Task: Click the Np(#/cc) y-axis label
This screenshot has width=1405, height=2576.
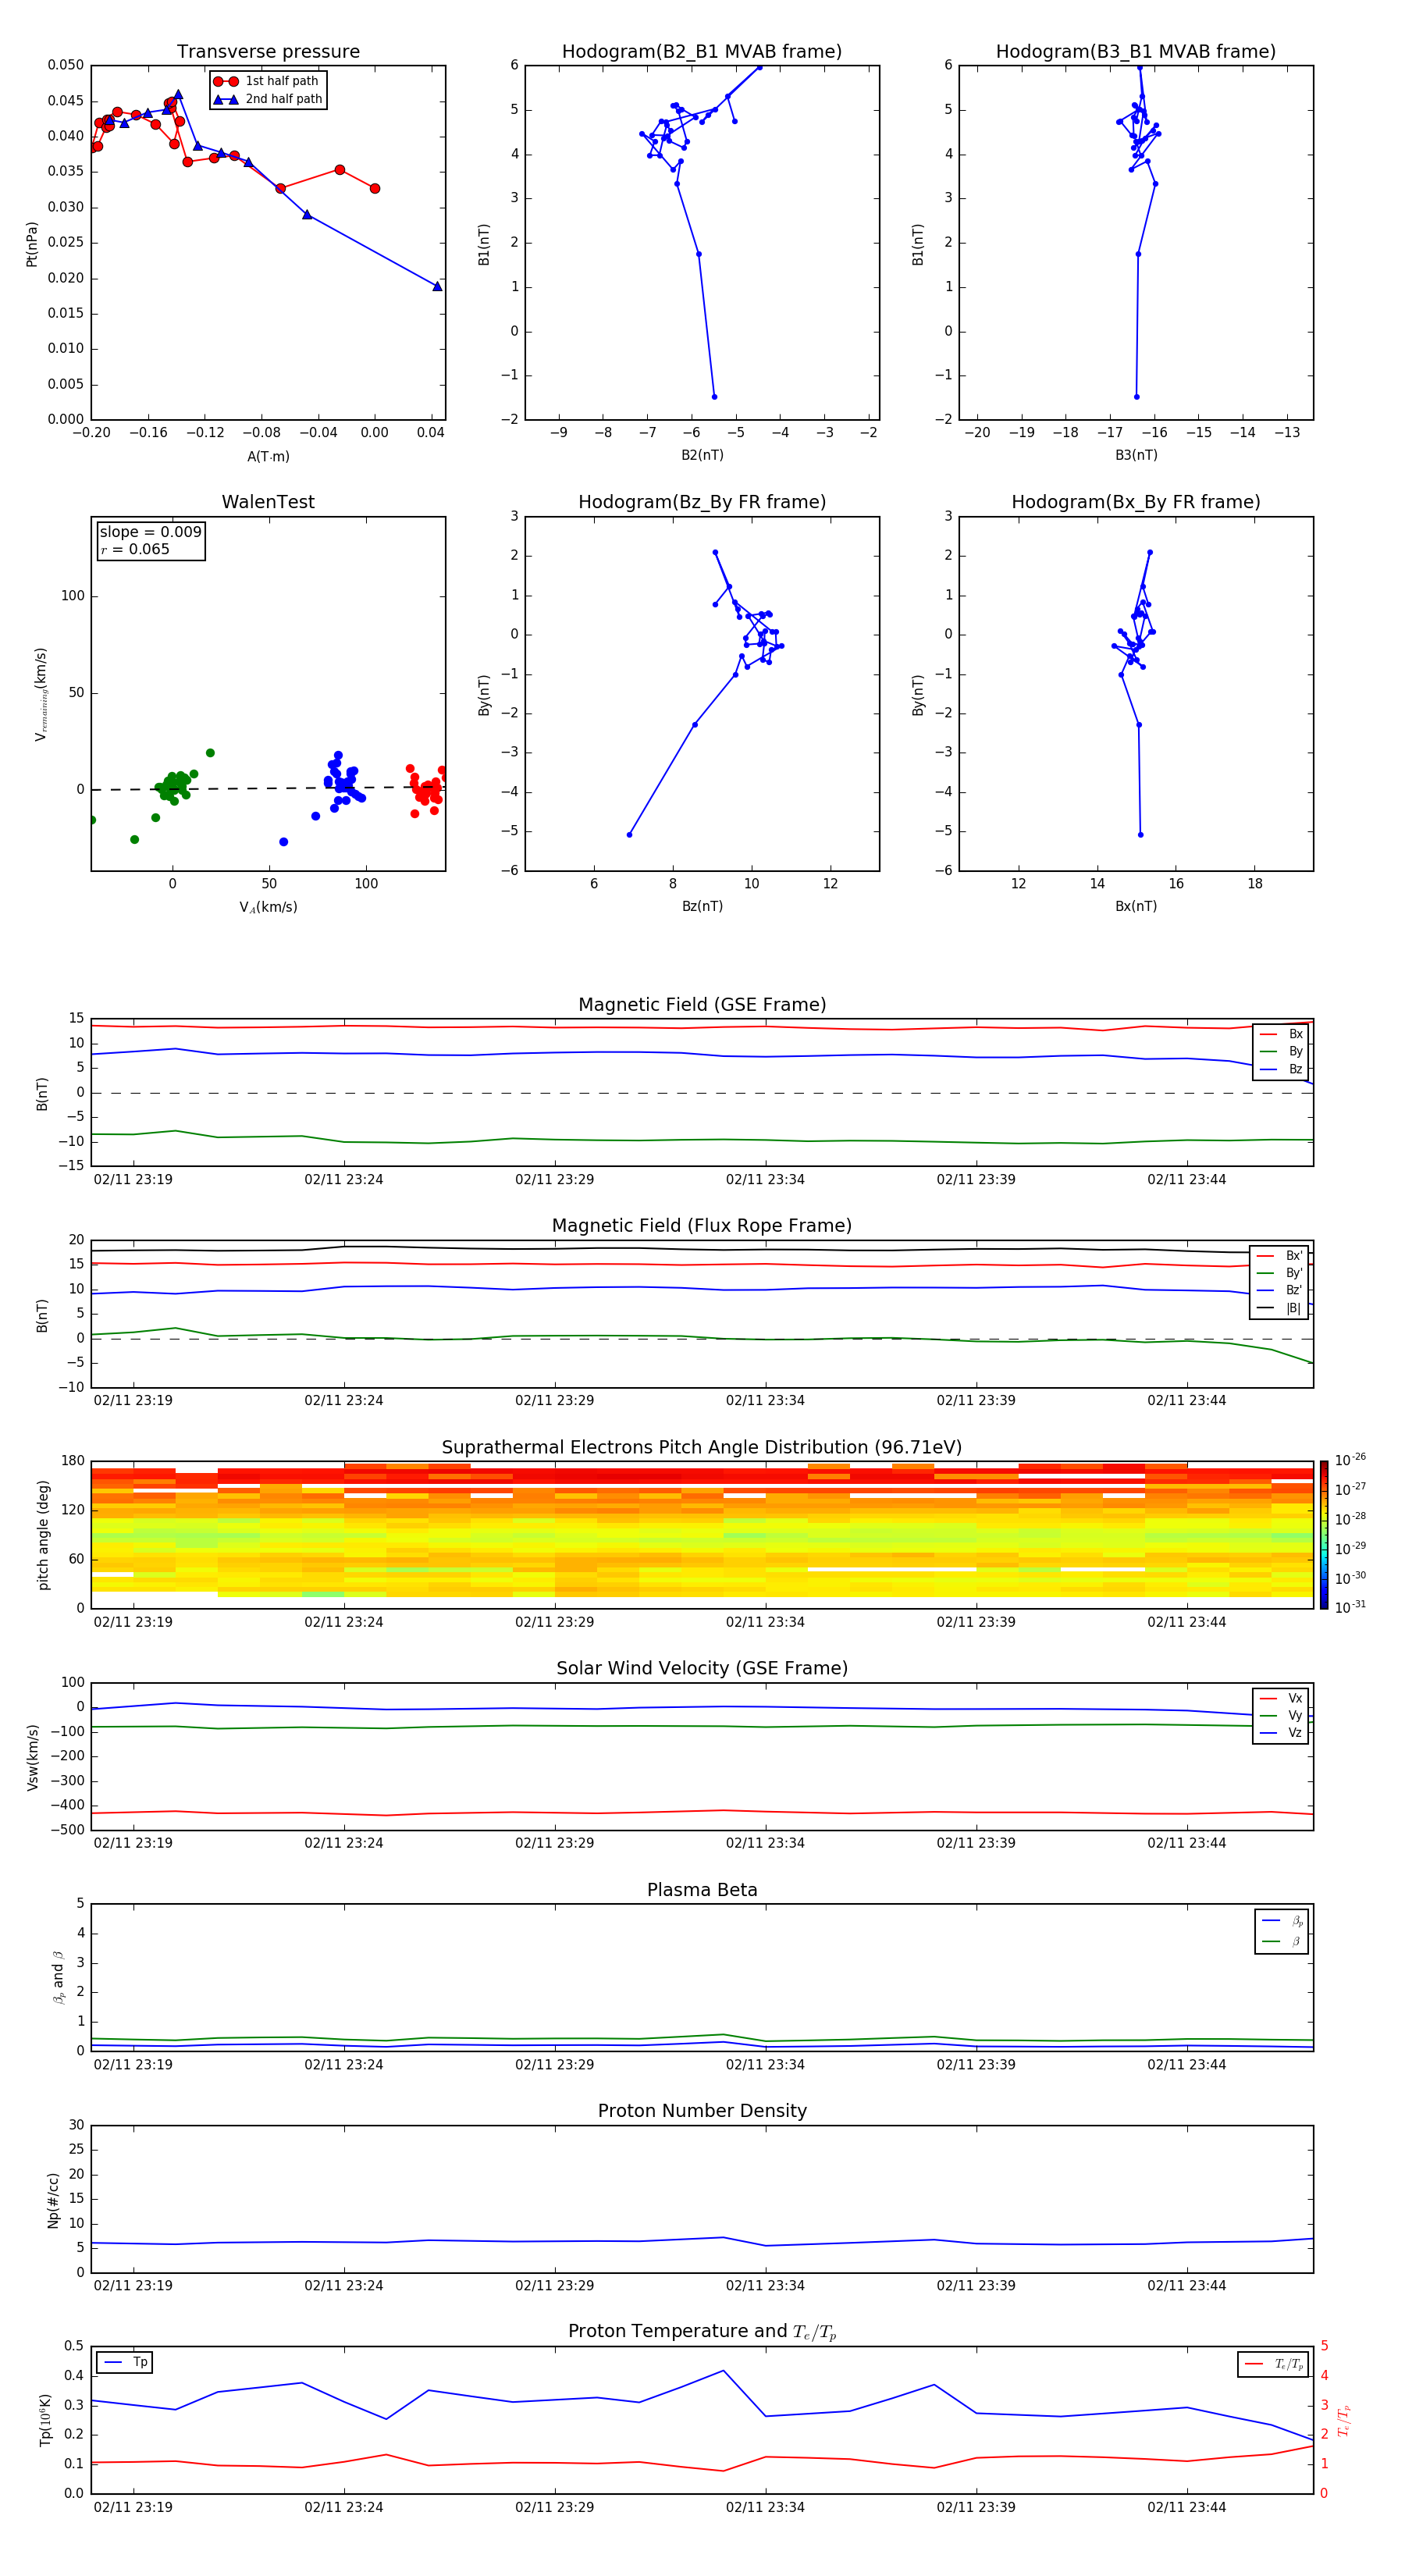Action: (x=53, y=2199)
